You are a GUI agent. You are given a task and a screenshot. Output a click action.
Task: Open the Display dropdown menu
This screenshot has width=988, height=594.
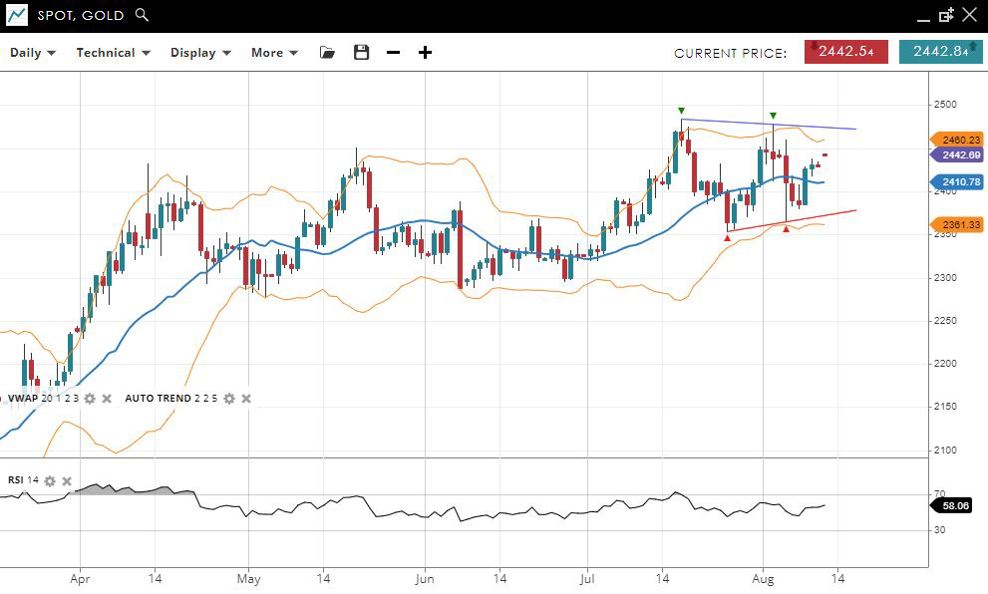(200, 53)
